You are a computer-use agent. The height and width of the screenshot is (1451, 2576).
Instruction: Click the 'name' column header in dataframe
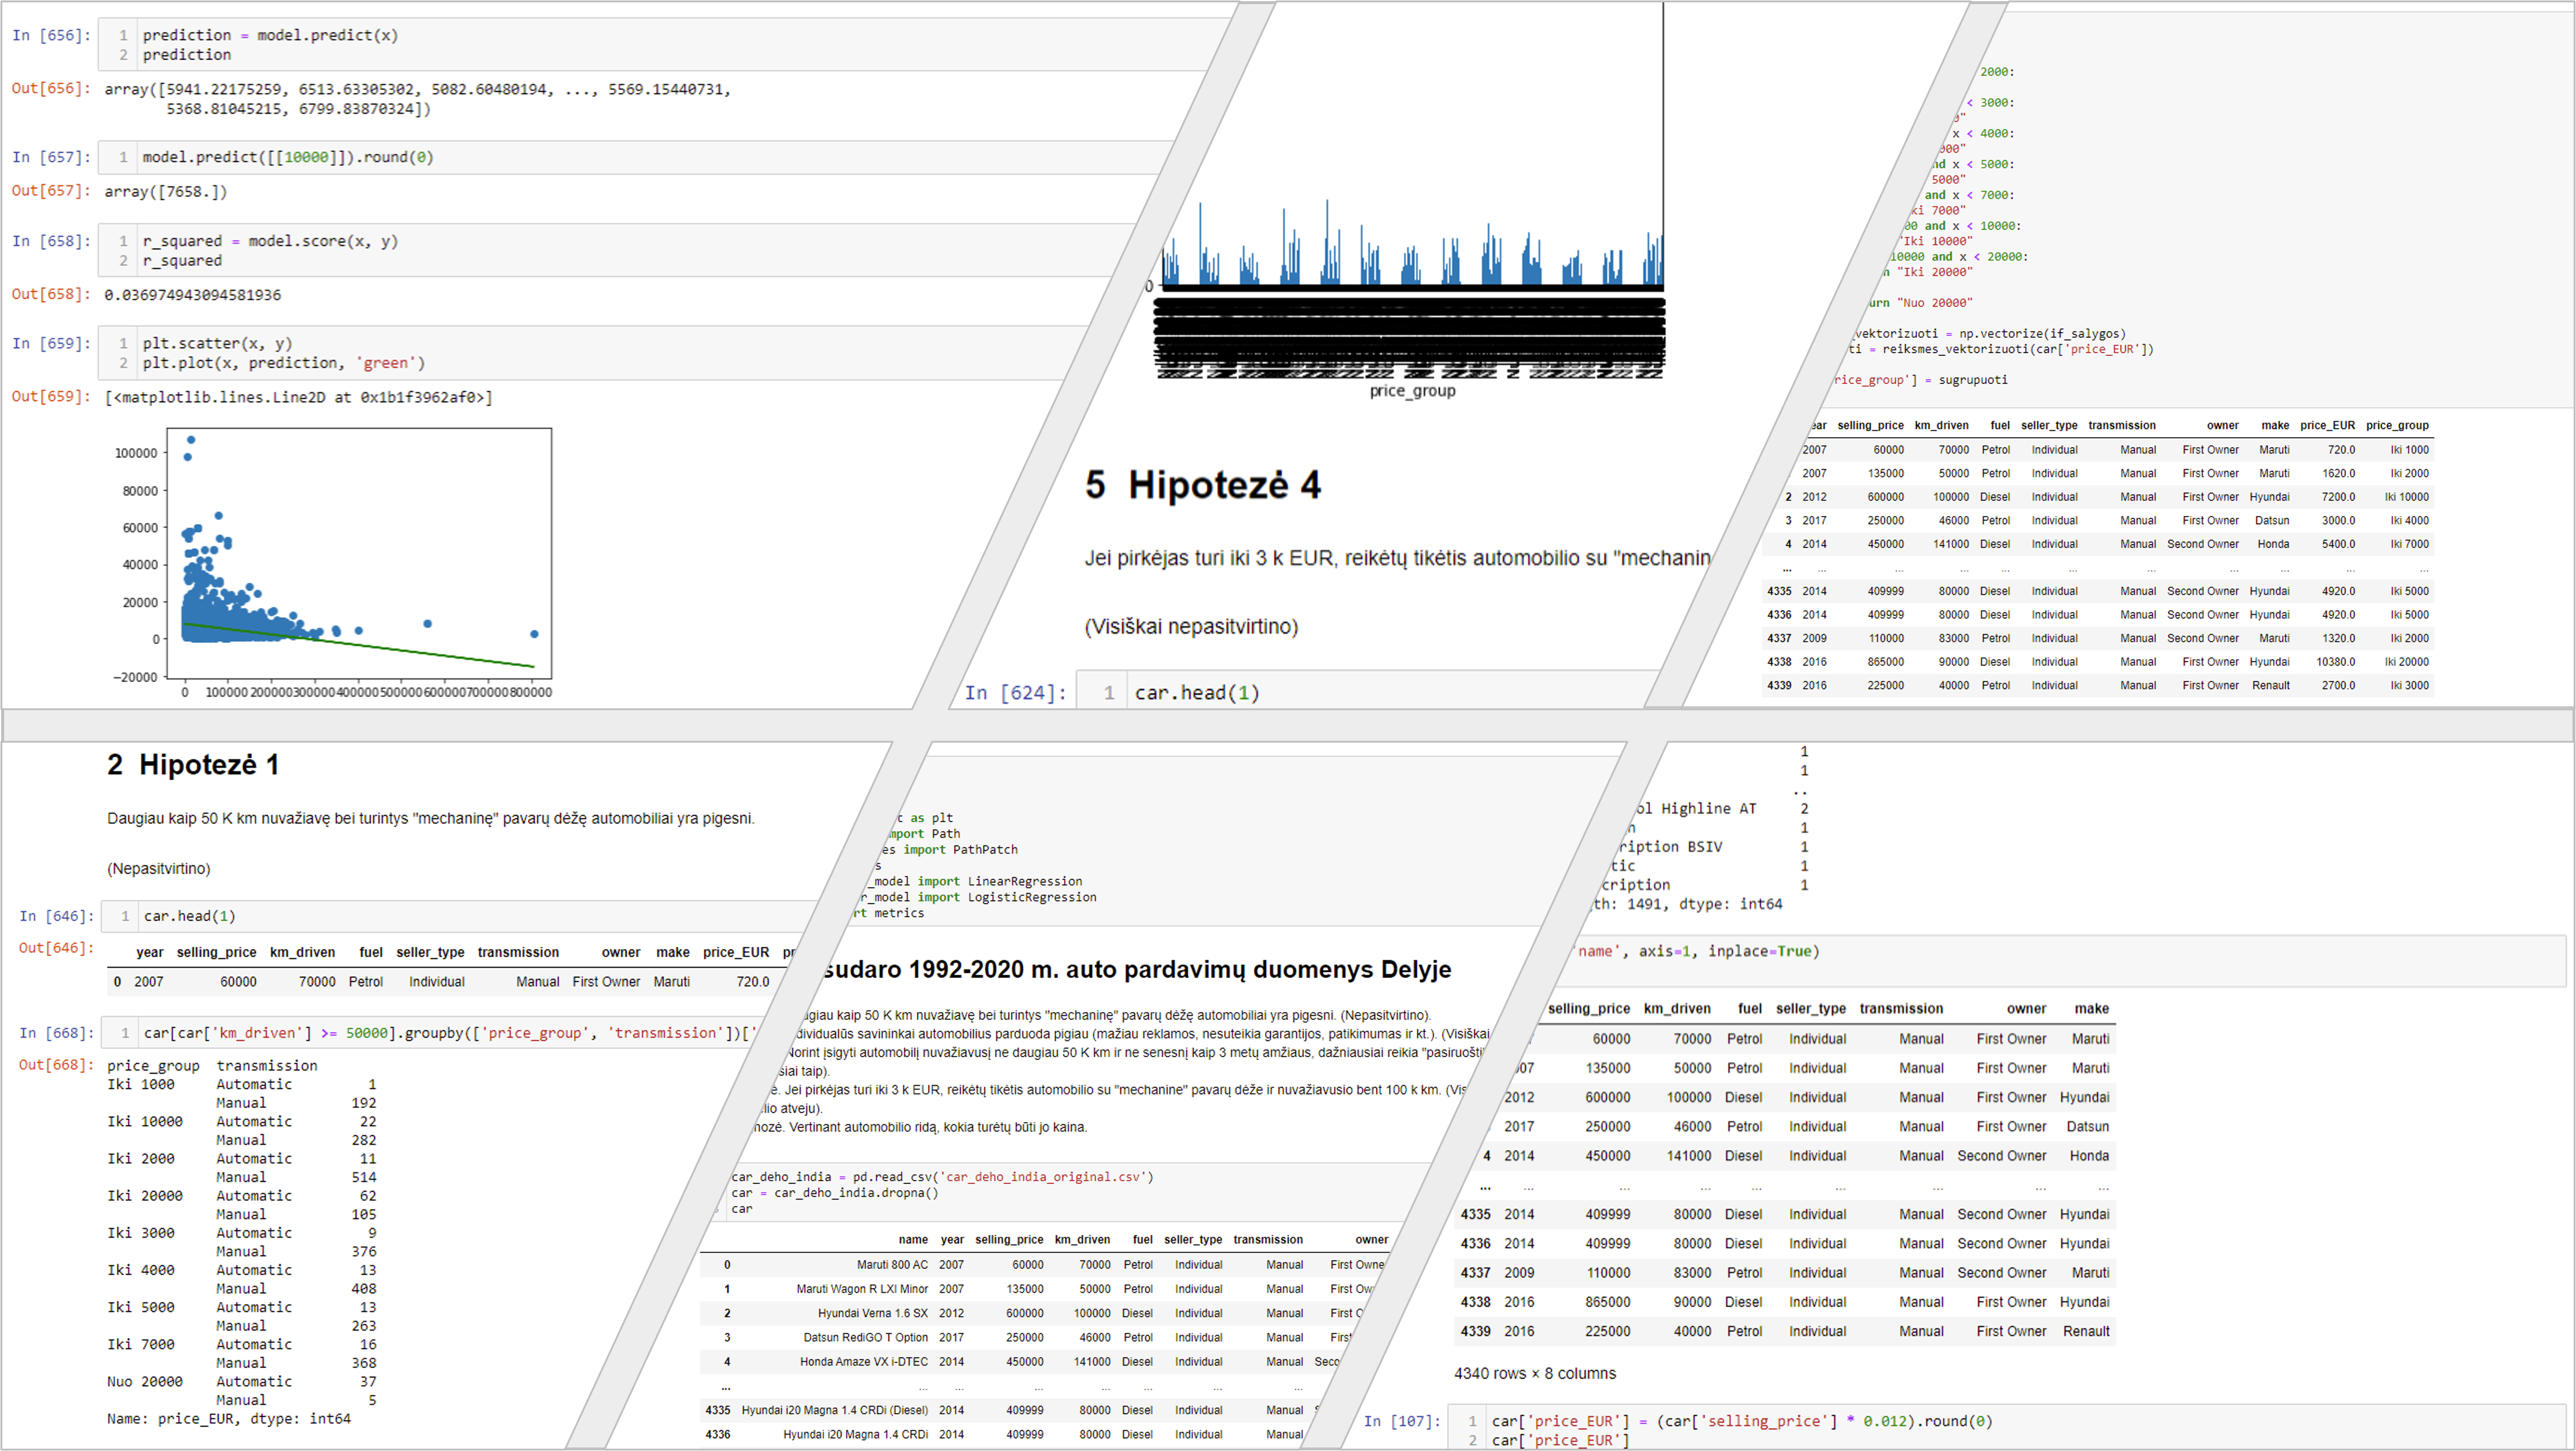[912, 1239]
